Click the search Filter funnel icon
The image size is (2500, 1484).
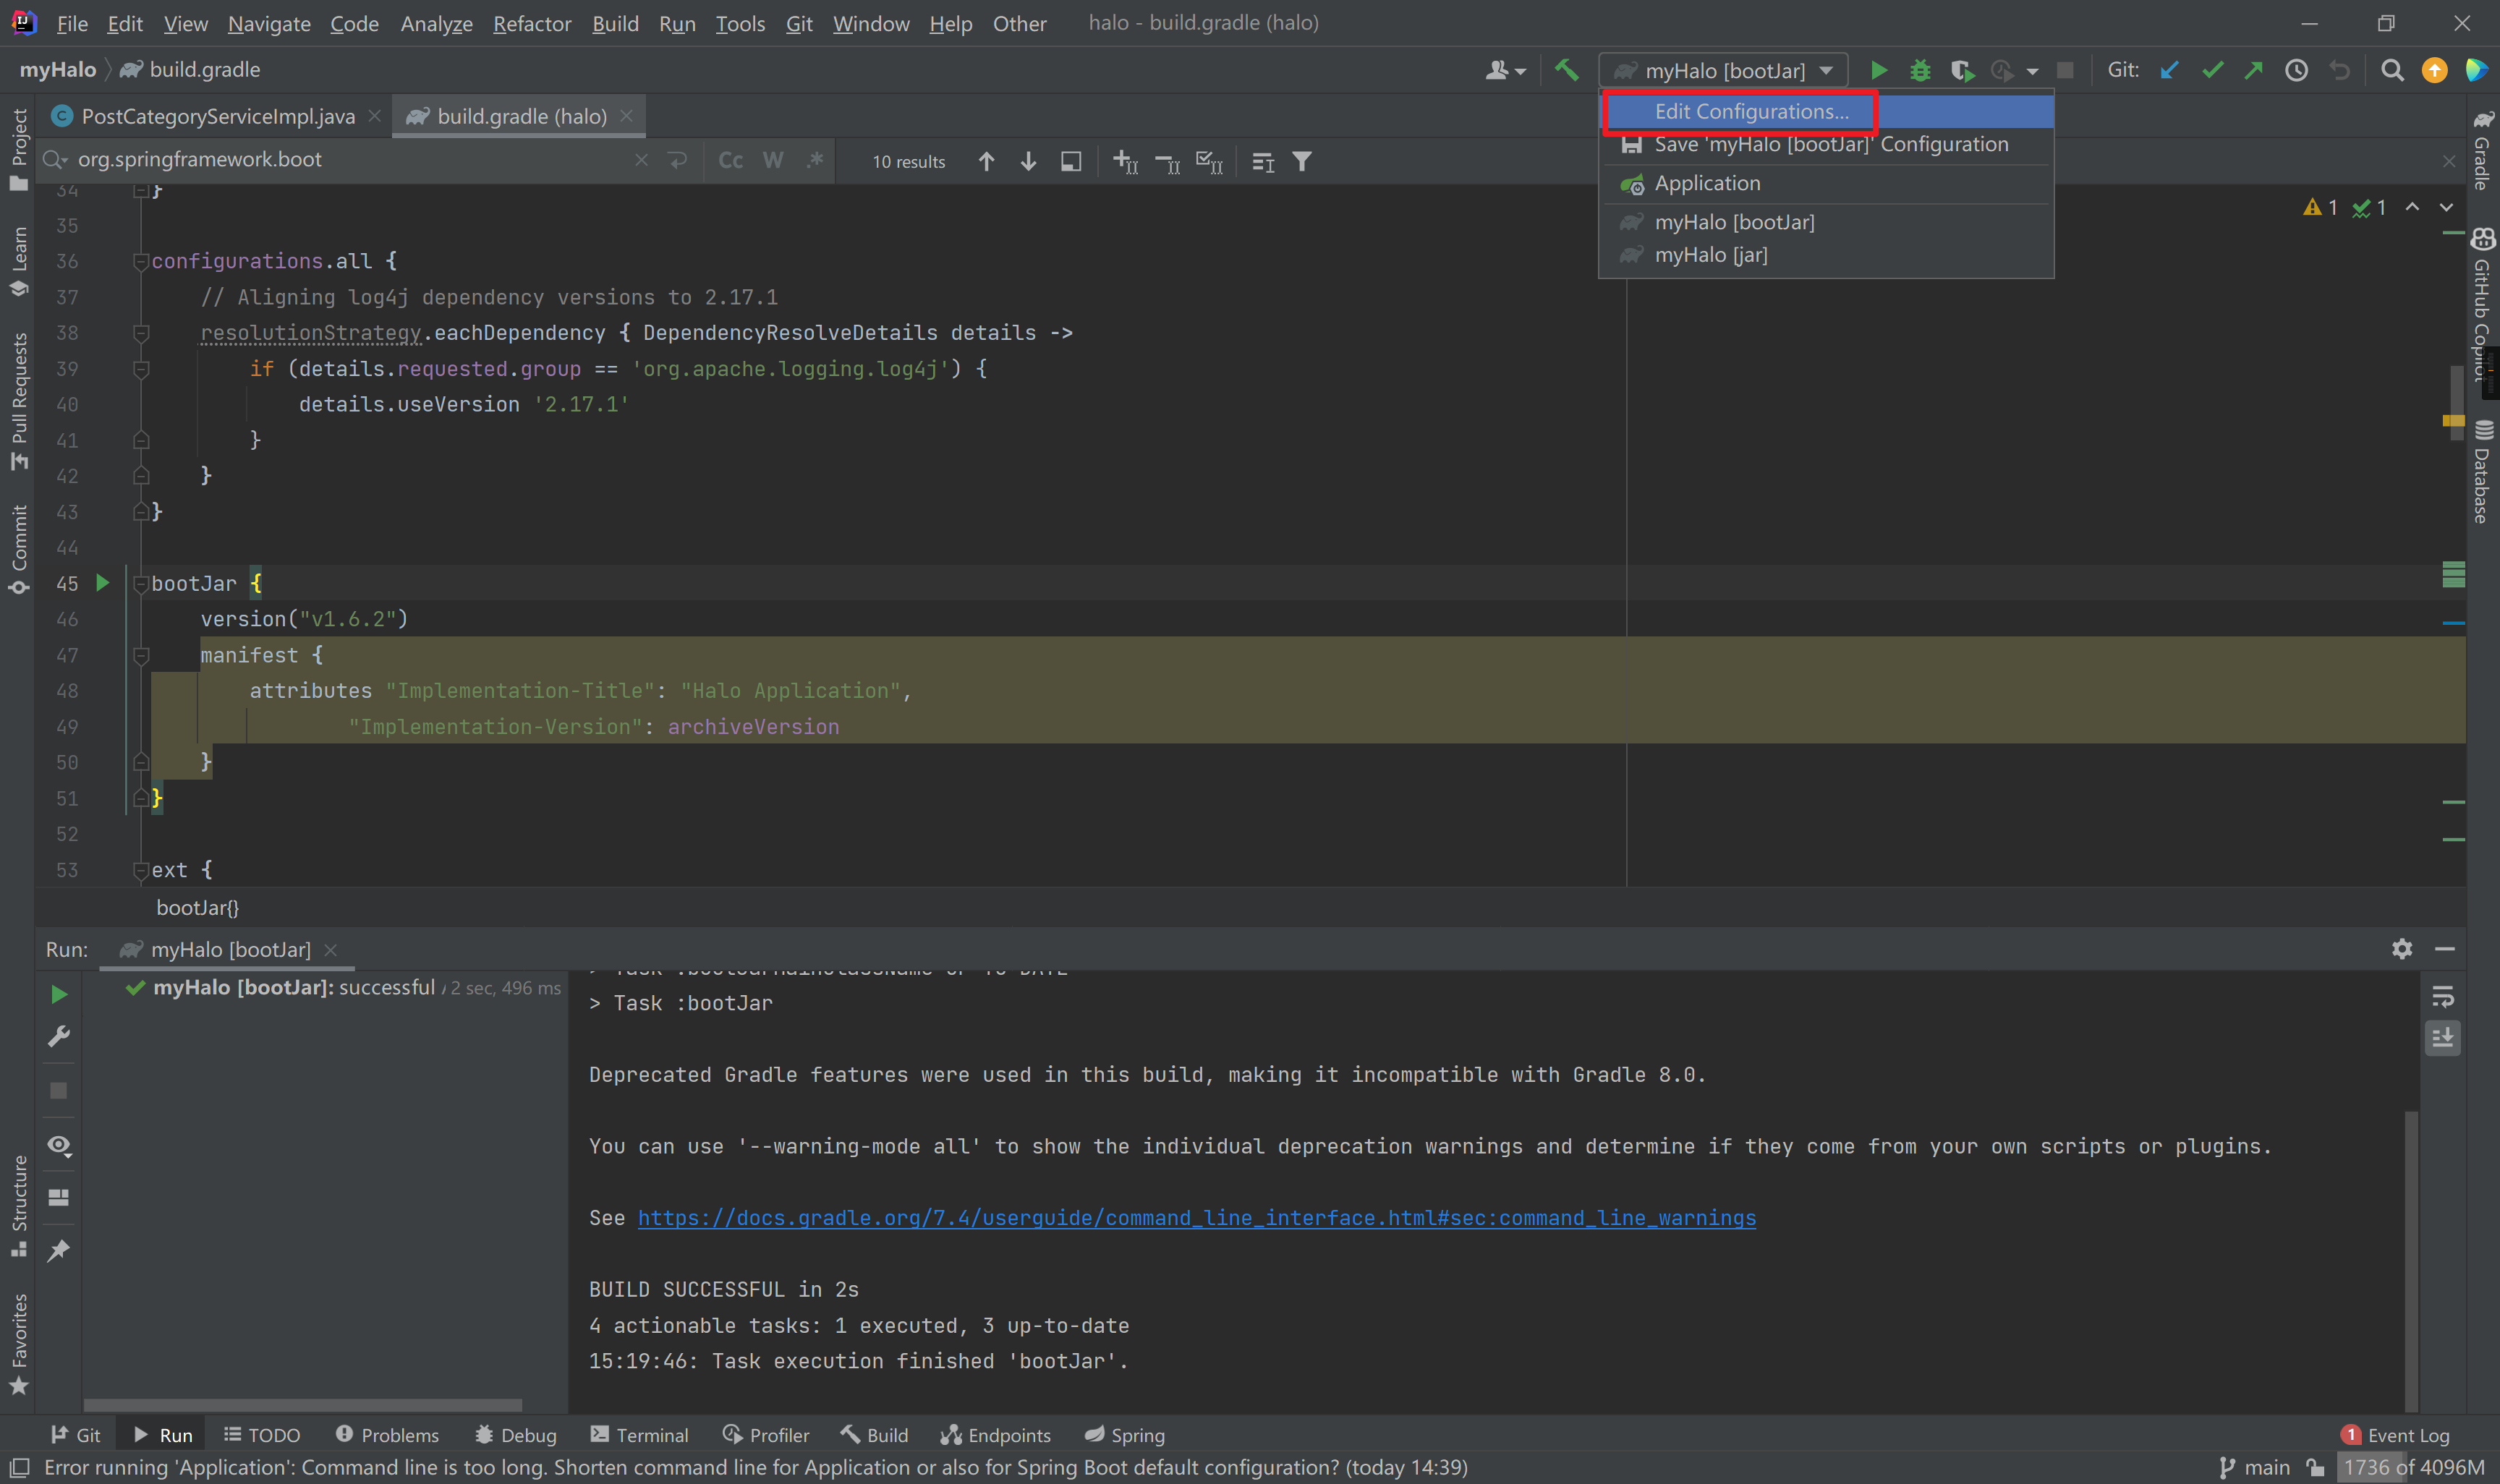pyautogui.click(x=1301, y=161)
